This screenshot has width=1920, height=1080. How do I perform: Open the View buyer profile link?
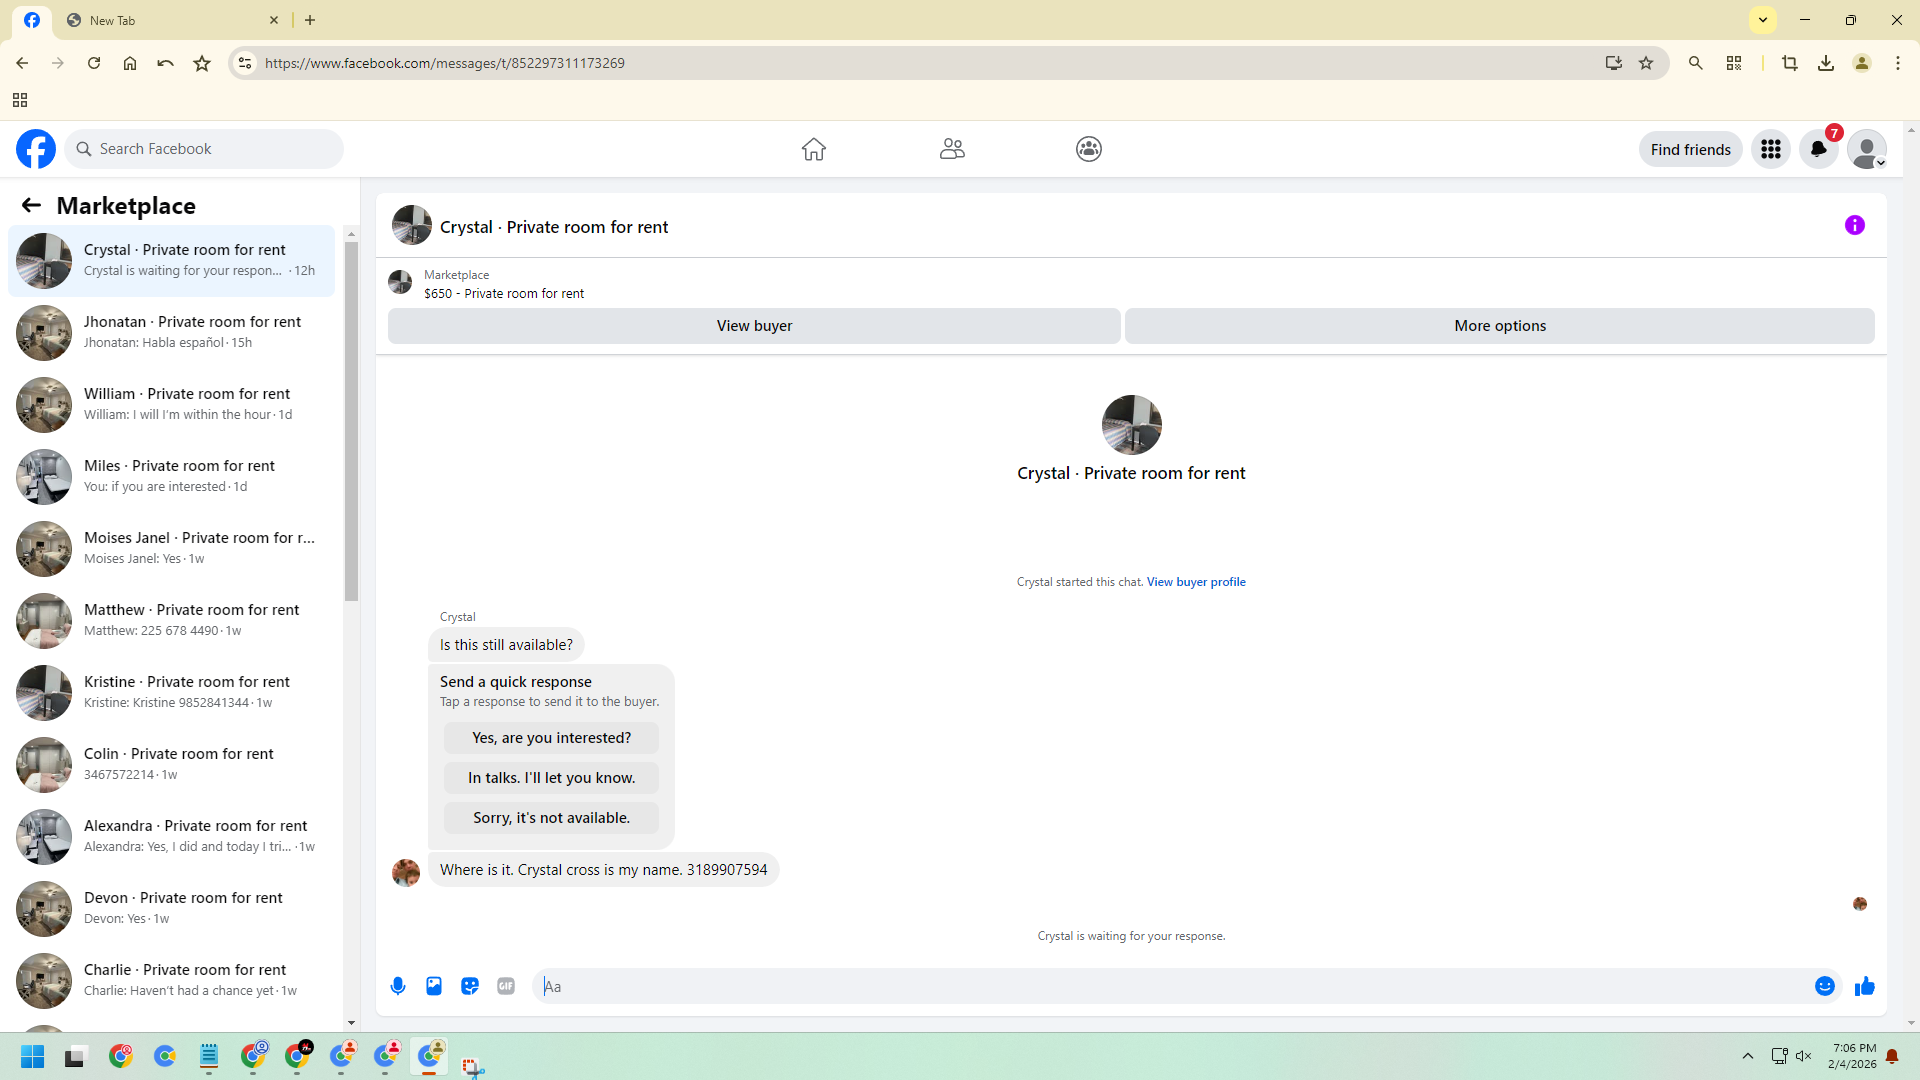(1196, 582)
